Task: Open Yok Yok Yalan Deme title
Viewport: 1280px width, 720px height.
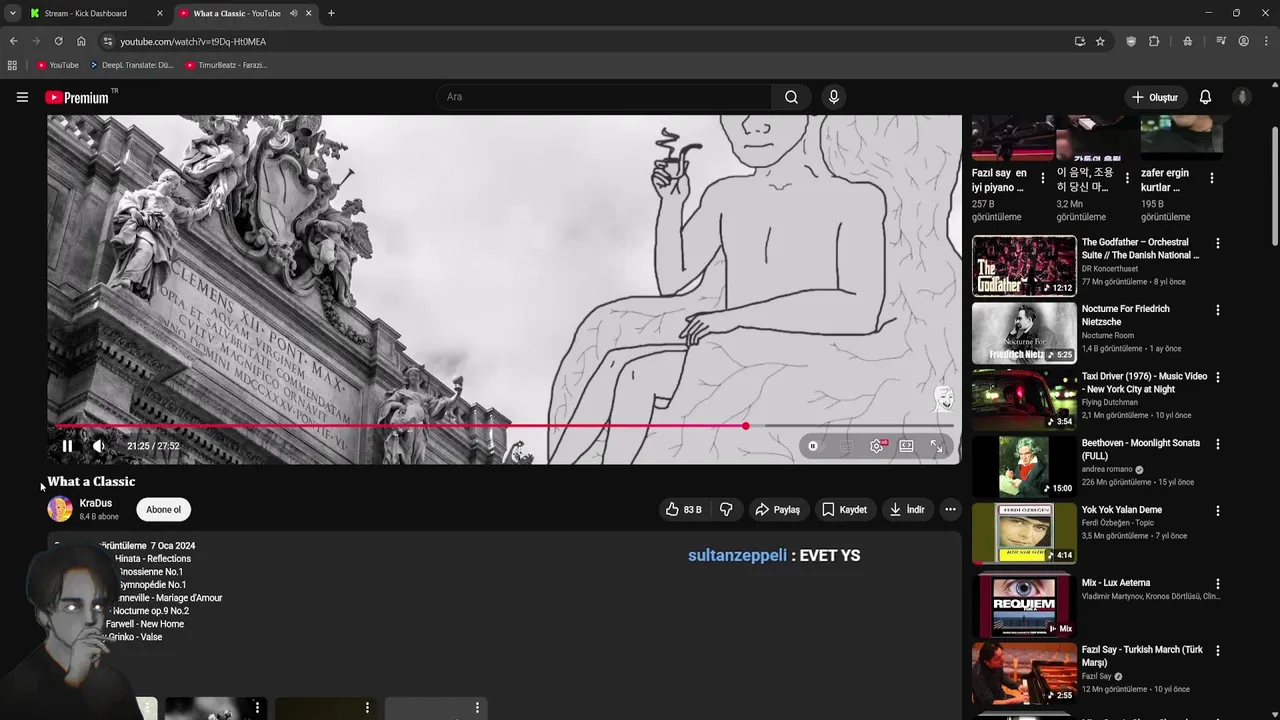Action: click(x=1121, y=510)
